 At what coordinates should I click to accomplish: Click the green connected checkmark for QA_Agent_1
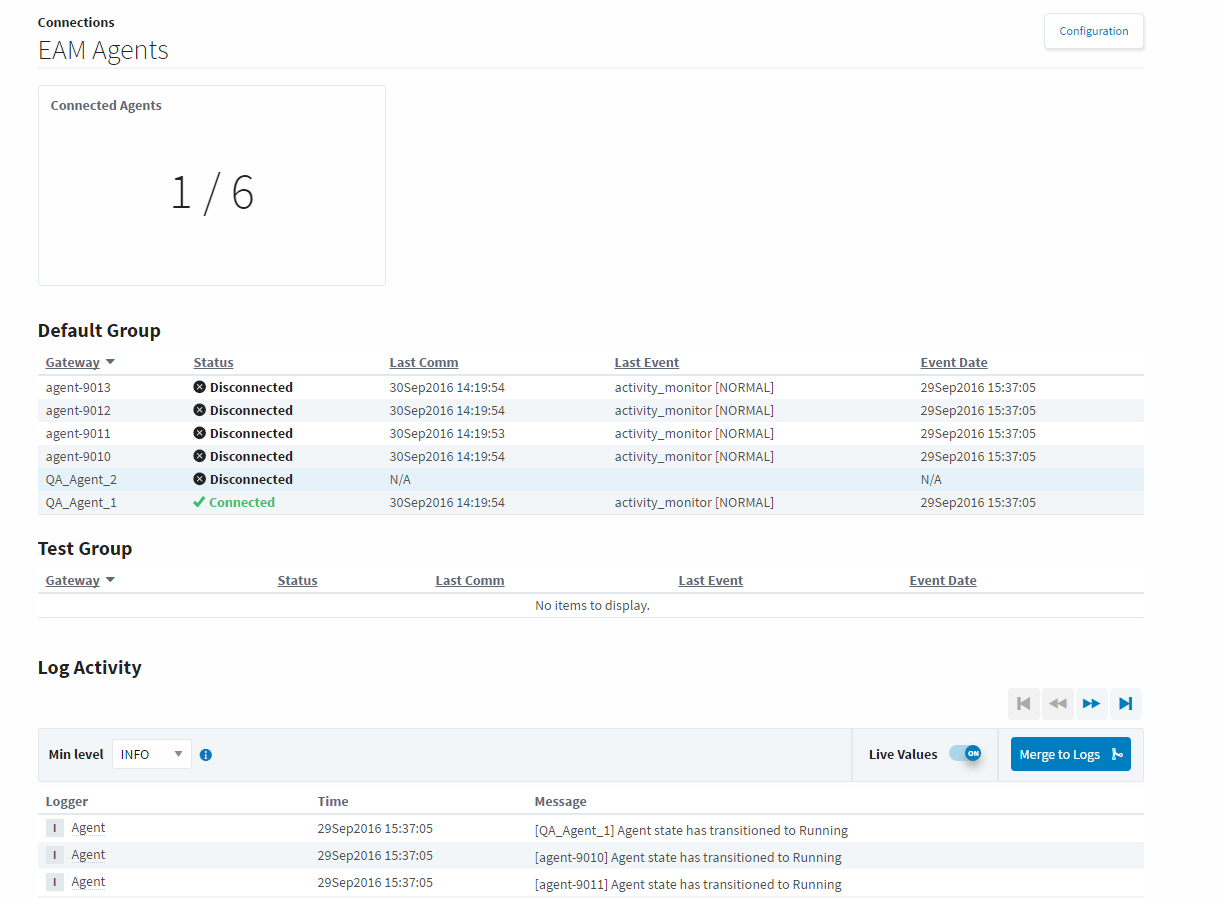coord(199,502)
